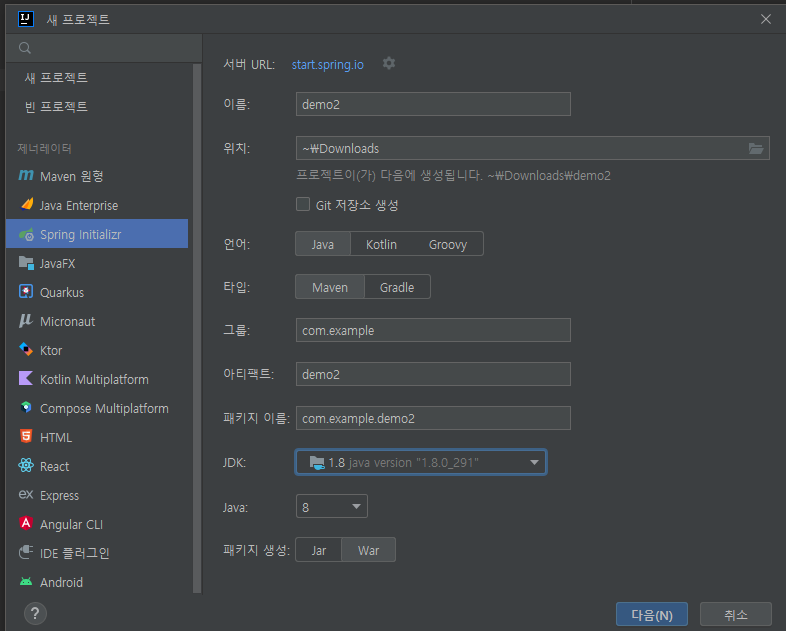
Task: Open the start.spring.io link
Action: [328, 64]
